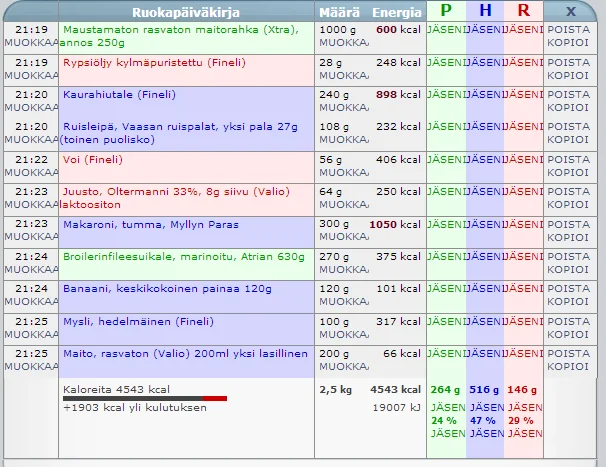This screenshot has height=467, width=606.
Task: Click JÄSEN below the 47 % total
Action: [485, 433]
